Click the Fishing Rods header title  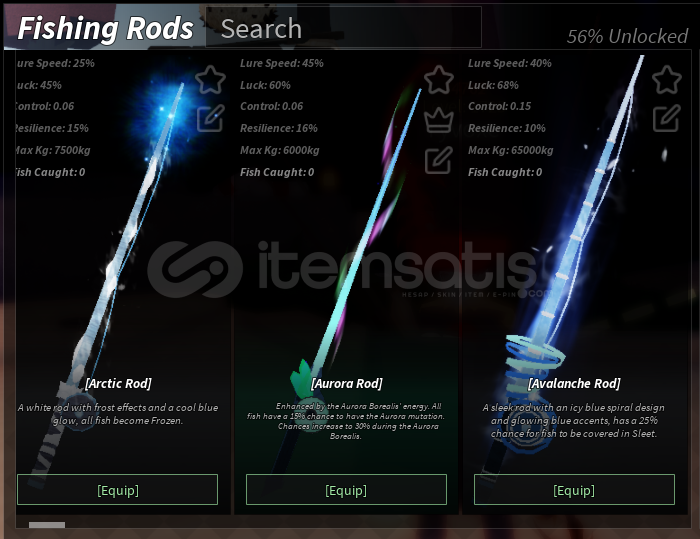pos(106,29)
